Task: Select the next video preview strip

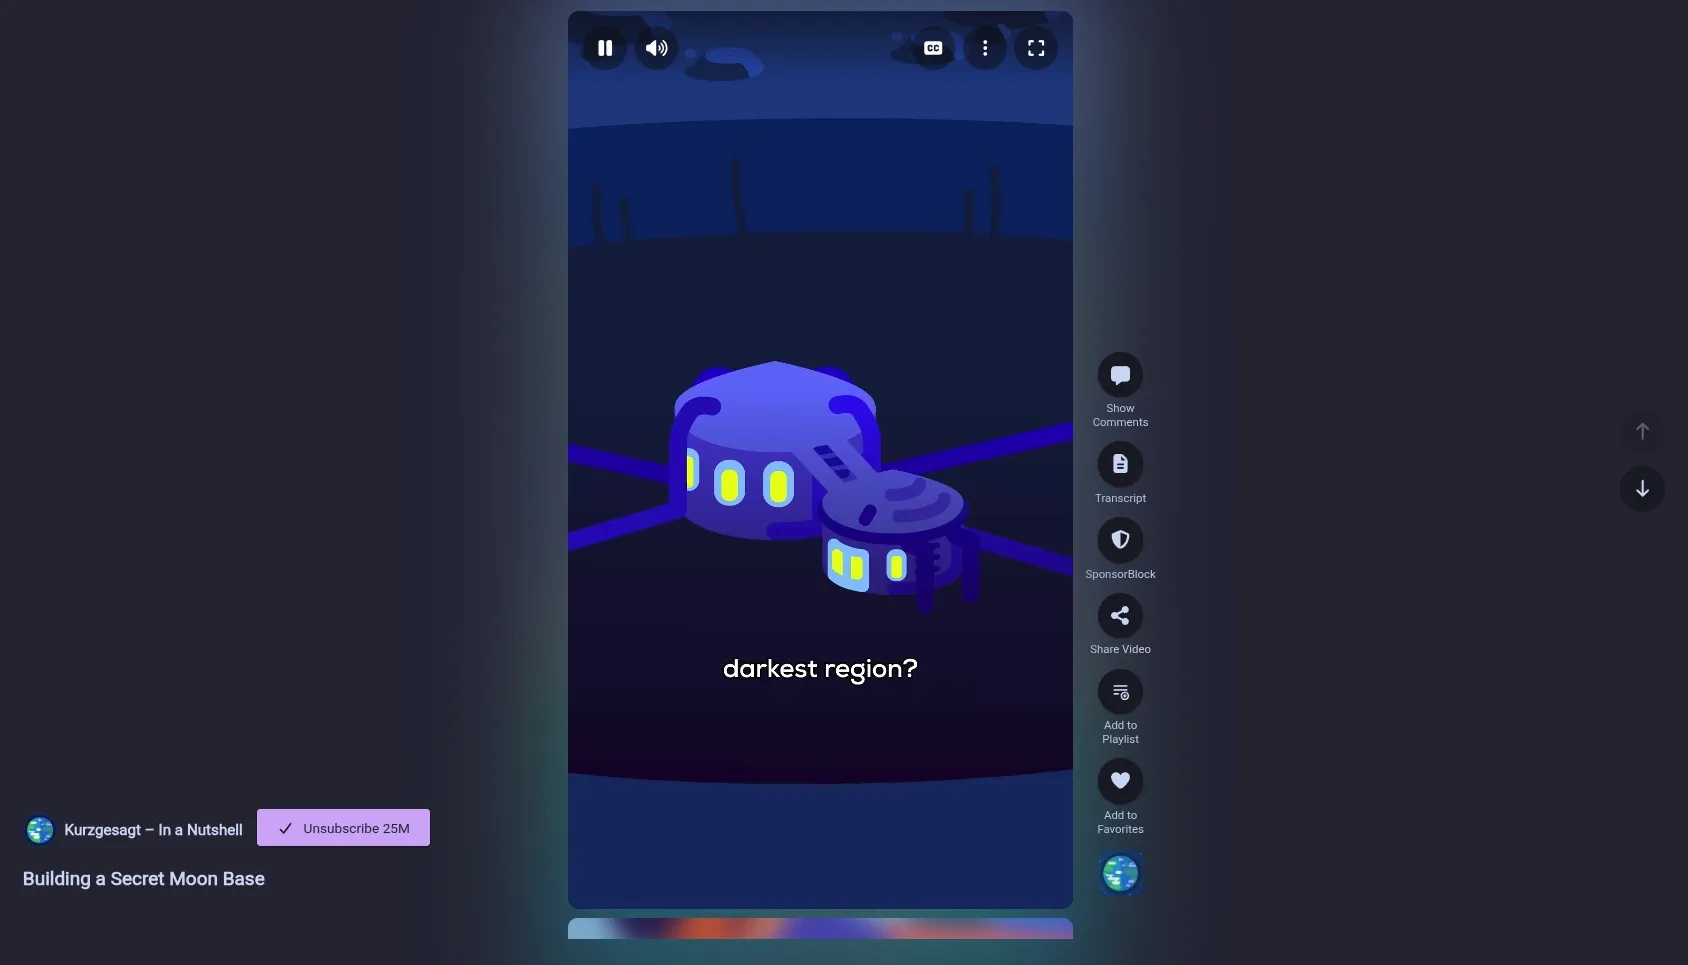Action: tap(820, 929)
